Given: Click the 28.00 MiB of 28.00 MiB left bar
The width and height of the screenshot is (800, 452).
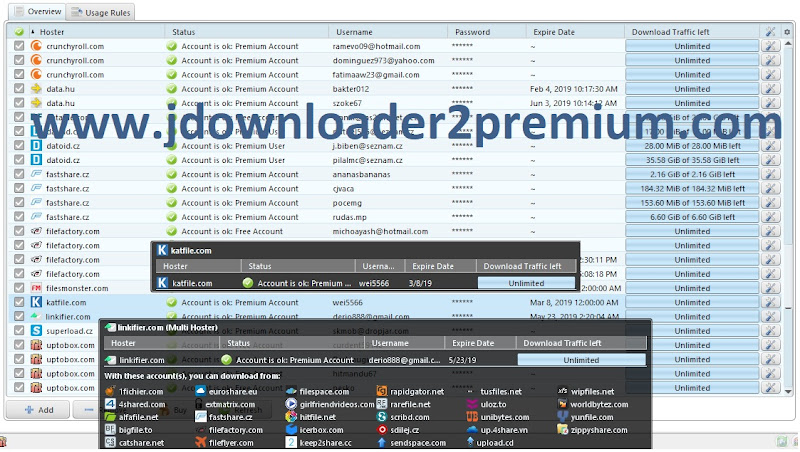Looking at the screenshot, I should [692, 146].
